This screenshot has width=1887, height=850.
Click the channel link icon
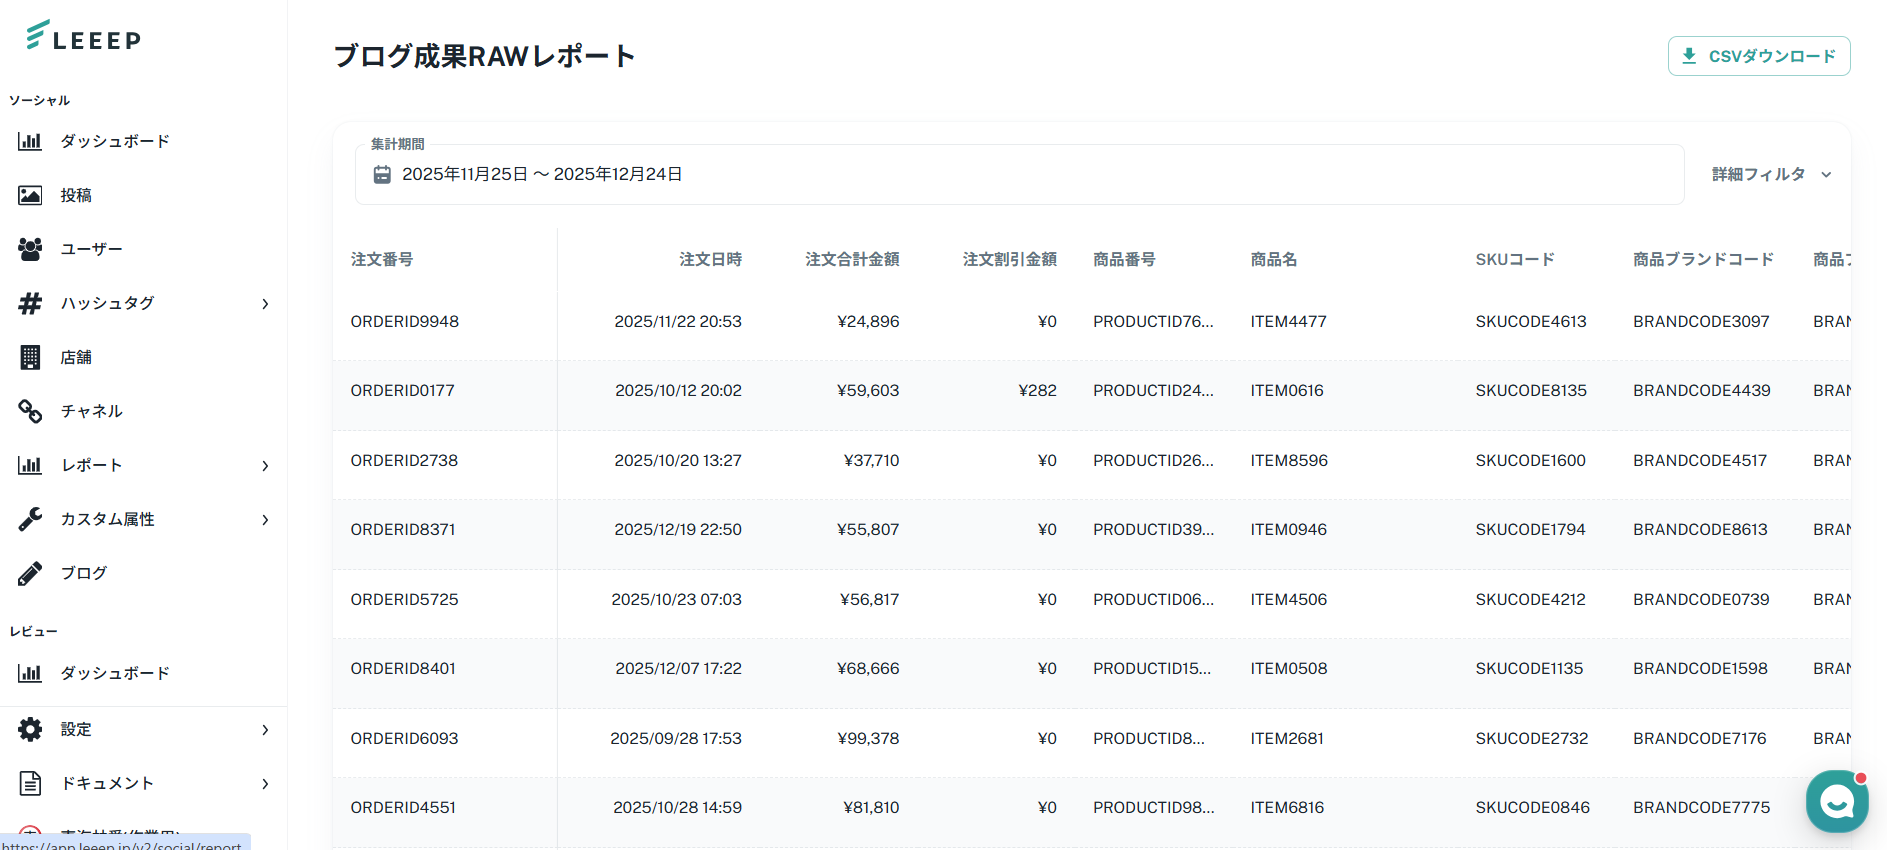tap(30, 411)
